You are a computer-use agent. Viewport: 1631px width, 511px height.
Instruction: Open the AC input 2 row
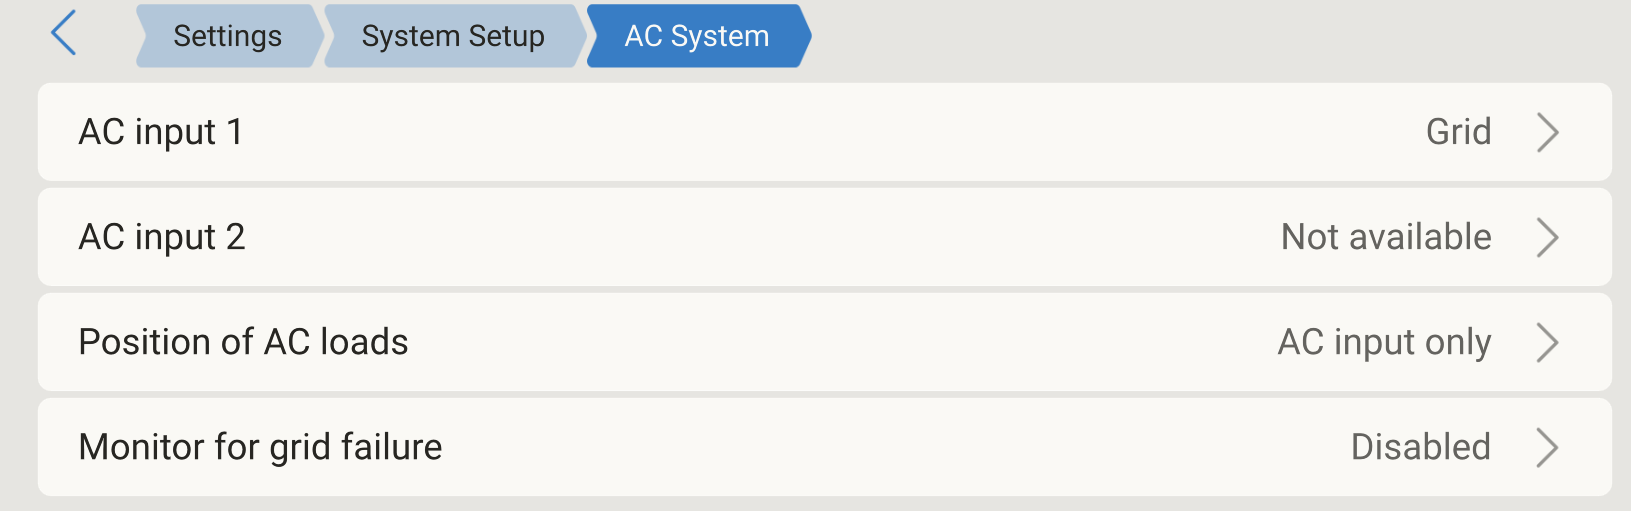[825, 237]
